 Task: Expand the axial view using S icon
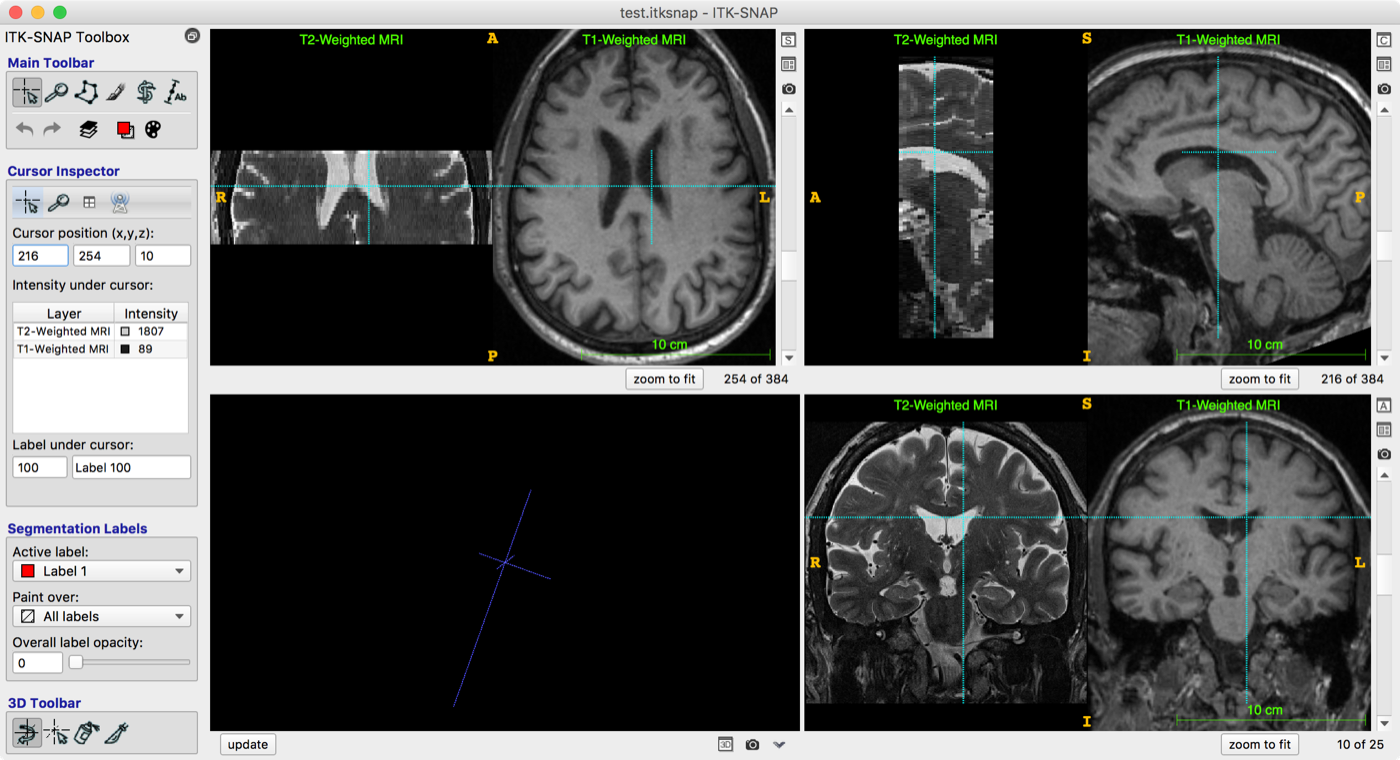pyautogui.click(x=788, y=40)
